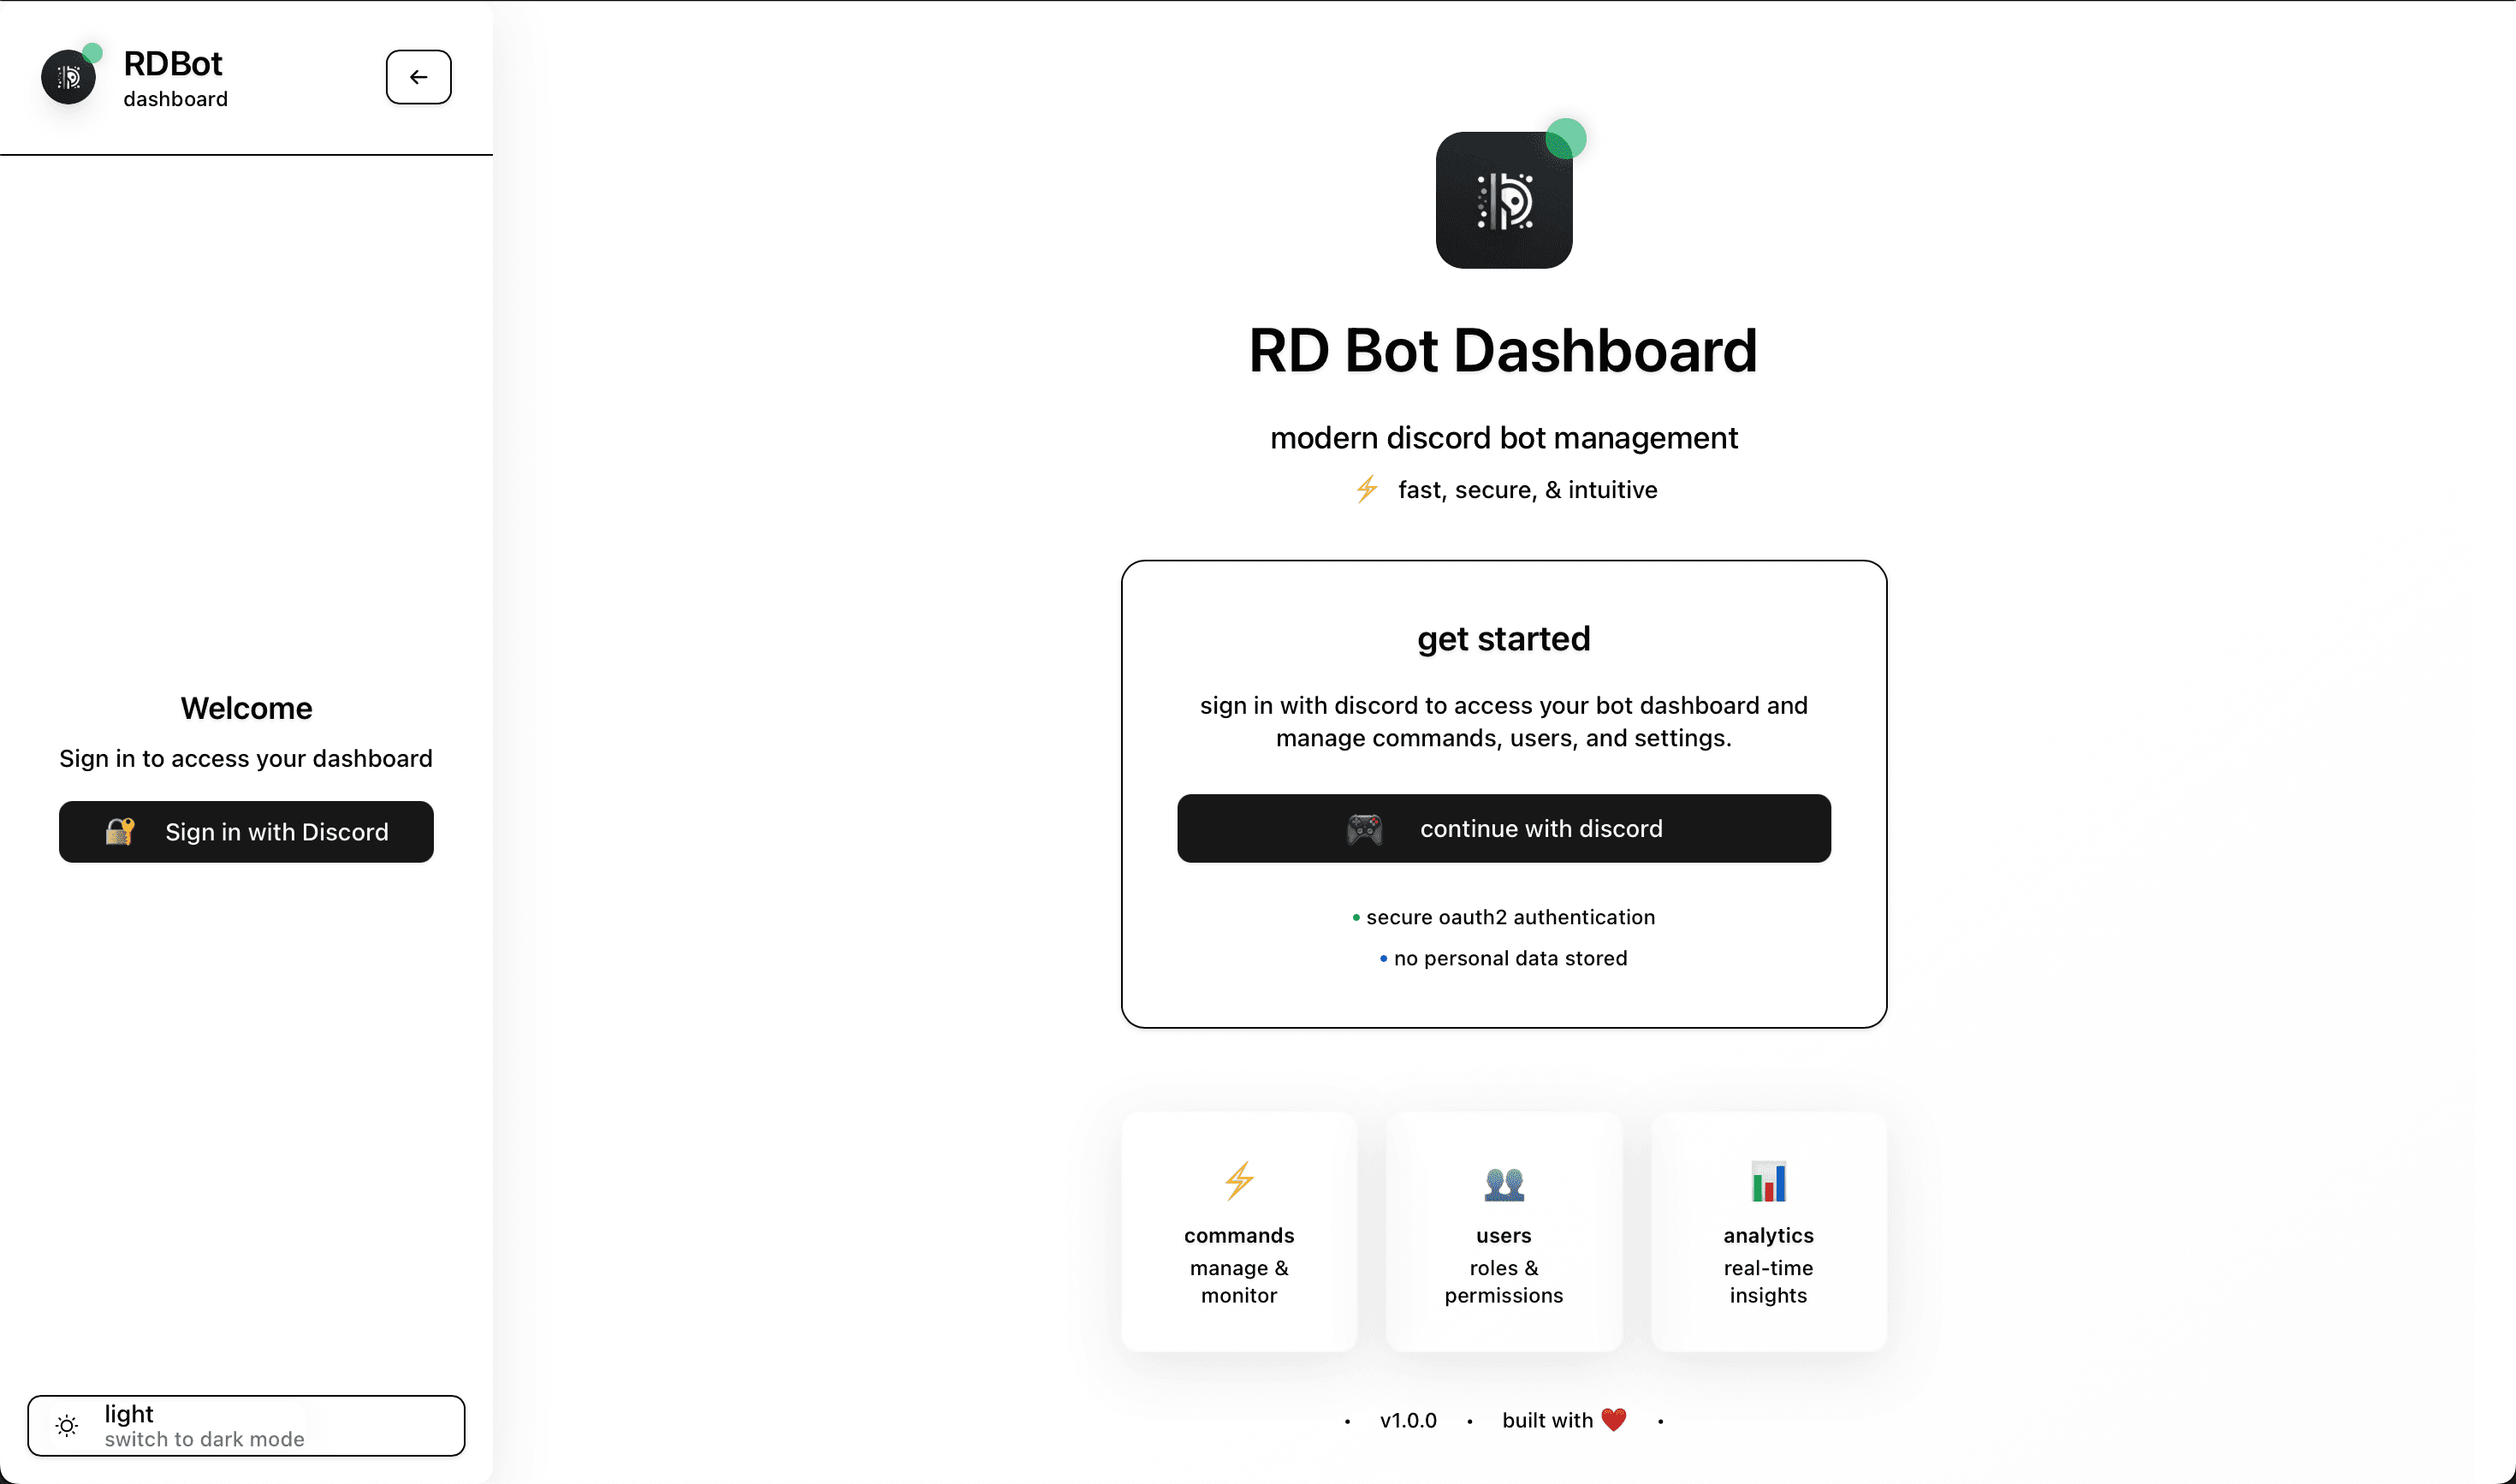Click the RDBot logo icon in the sidebar
This screenshot has width=2516, height=1484.
(68, 76)
